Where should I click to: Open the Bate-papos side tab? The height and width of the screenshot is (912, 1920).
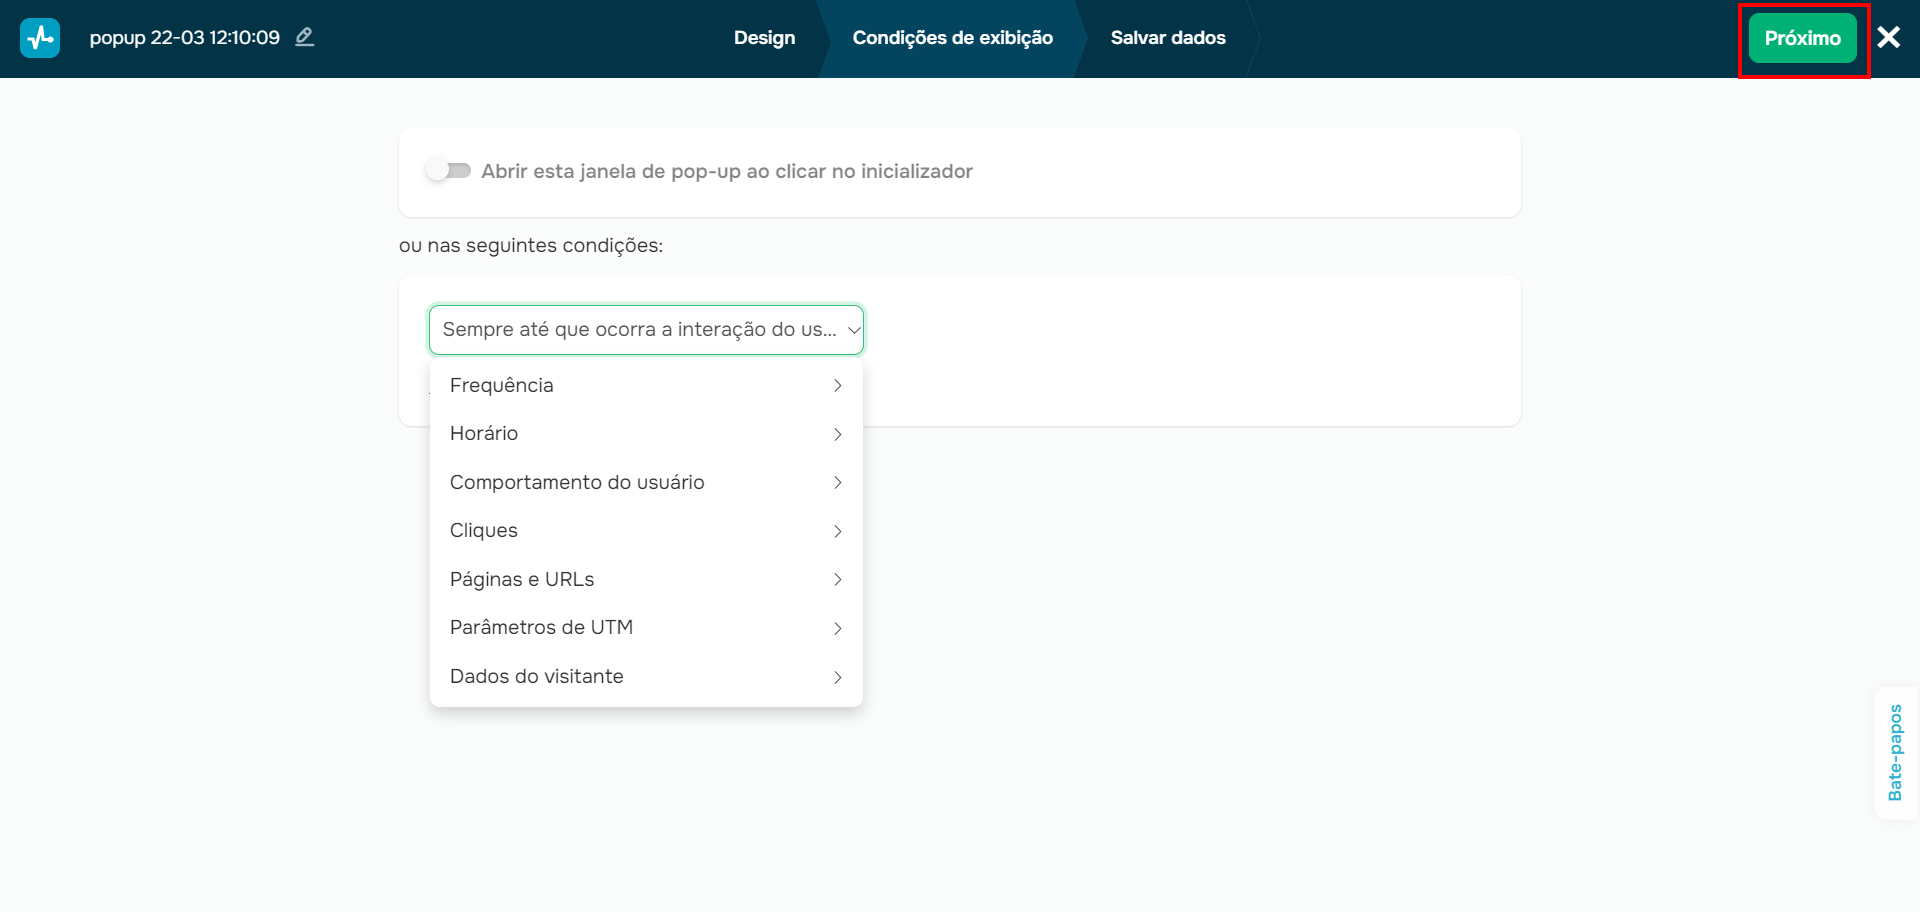coord(1895,753)
